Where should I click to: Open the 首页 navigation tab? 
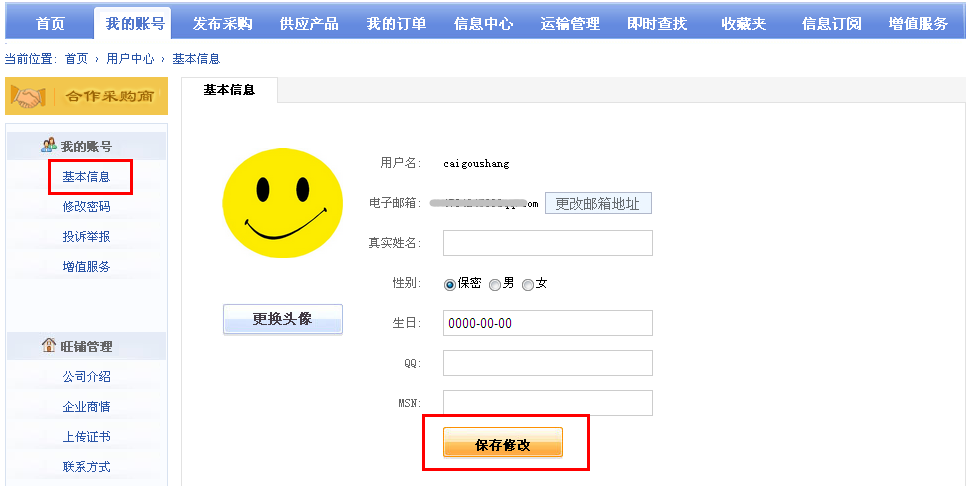coord(50,24)
